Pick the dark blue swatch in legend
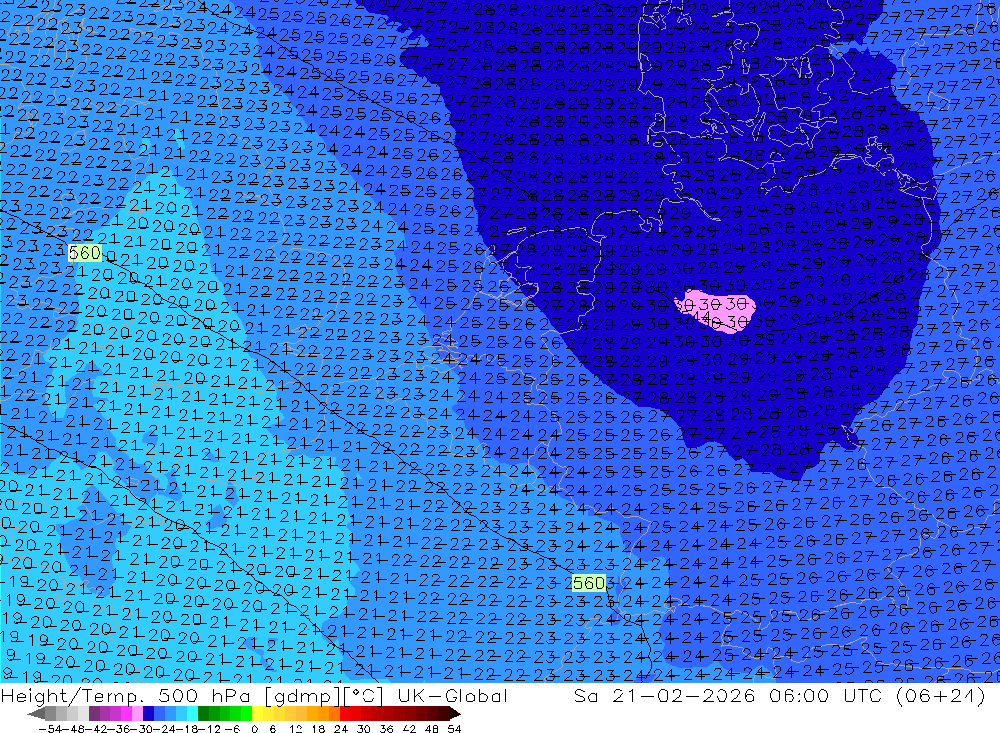1000x733 pixels. click(x=149, y=714)
